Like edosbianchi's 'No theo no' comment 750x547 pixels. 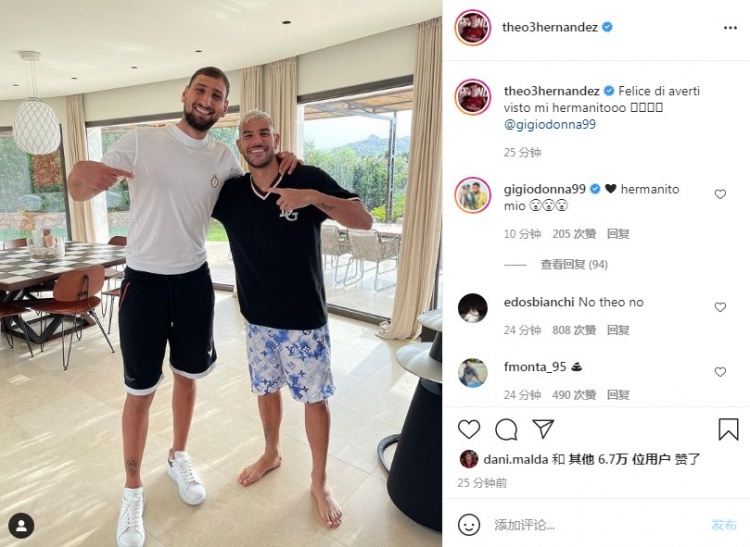pos(720,307)
